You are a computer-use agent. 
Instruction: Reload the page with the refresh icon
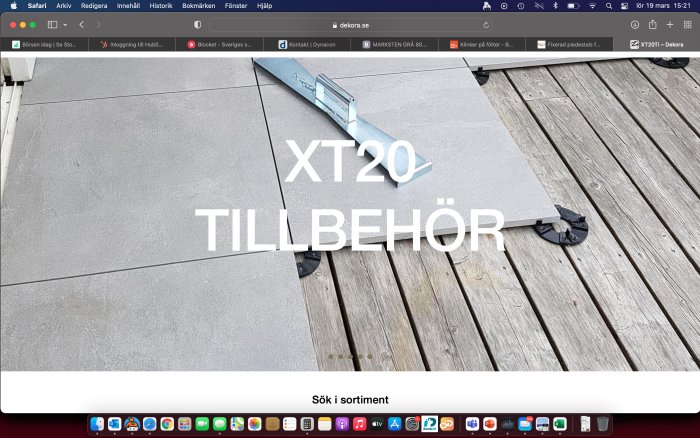tap(486, 25)
